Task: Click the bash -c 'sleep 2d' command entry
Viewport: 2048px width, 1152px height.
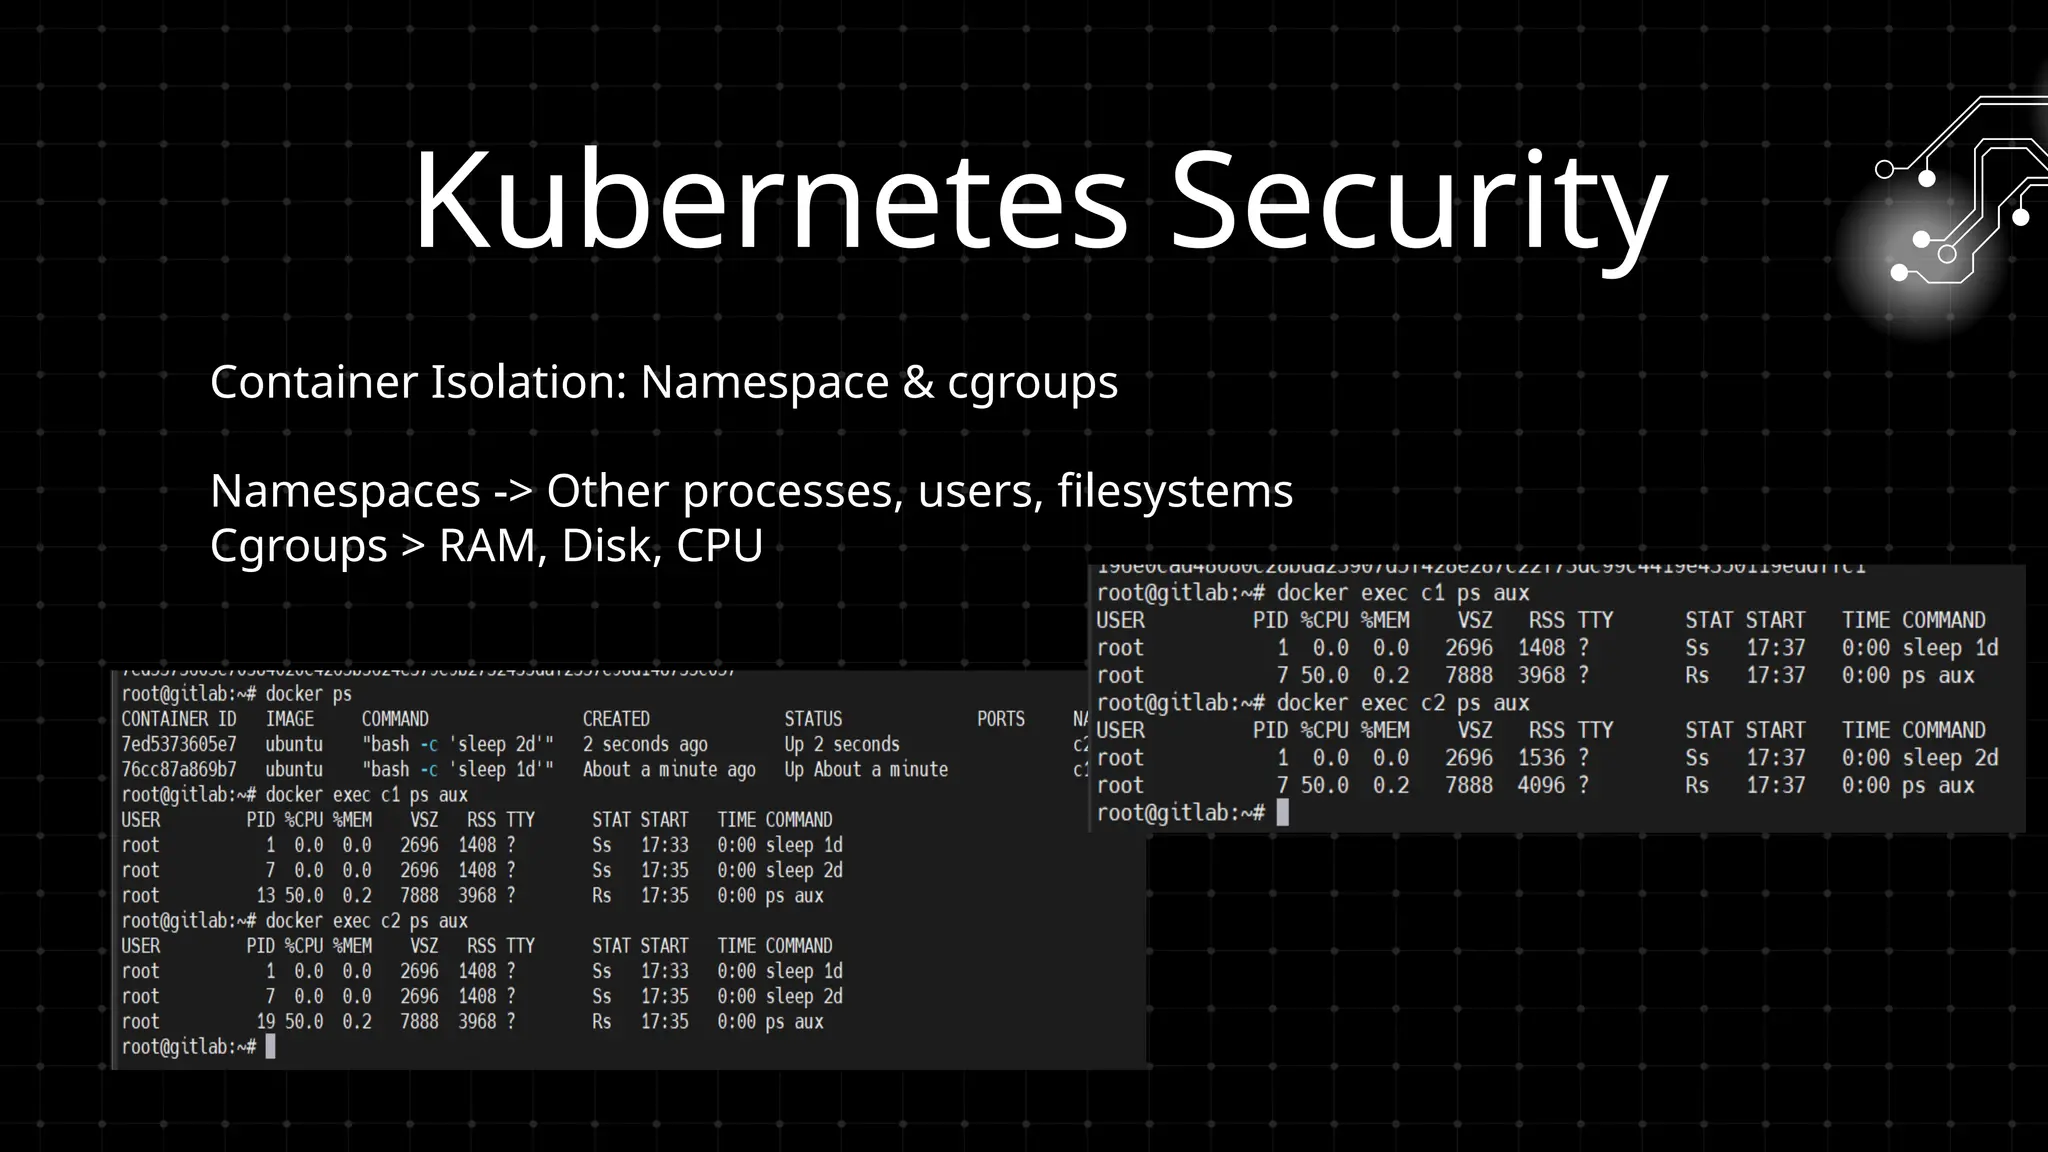Action: 458,745
